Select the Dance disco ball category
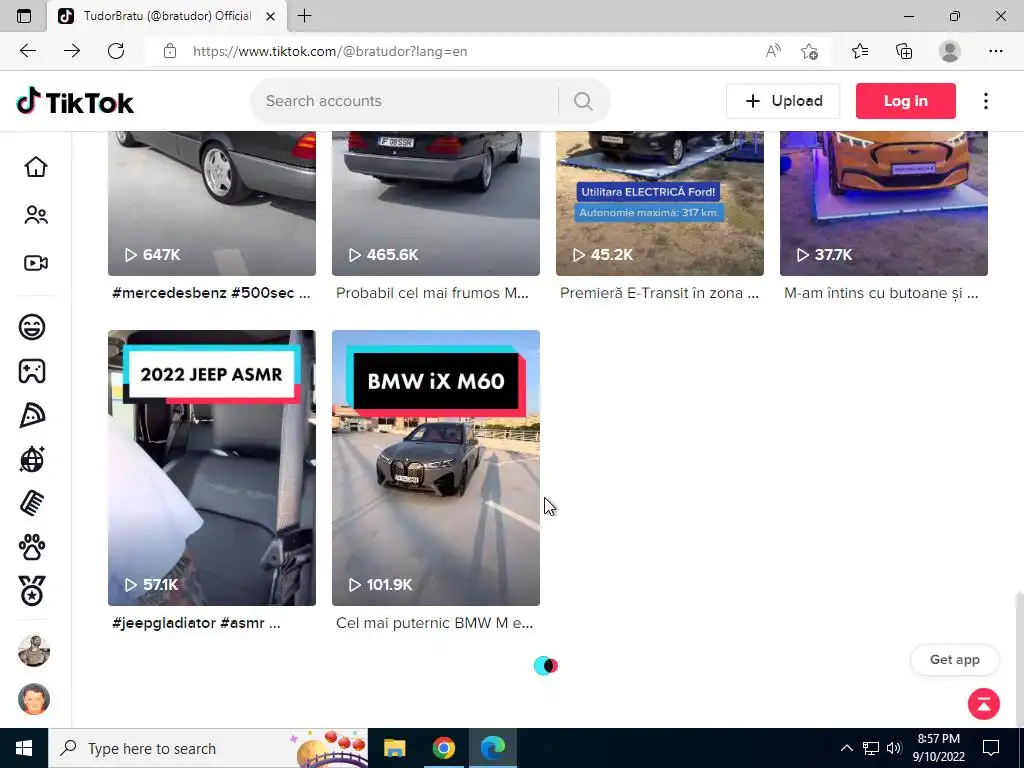Image resolution: width=1024 pixels, height=768 pixels. coord(32,459)
